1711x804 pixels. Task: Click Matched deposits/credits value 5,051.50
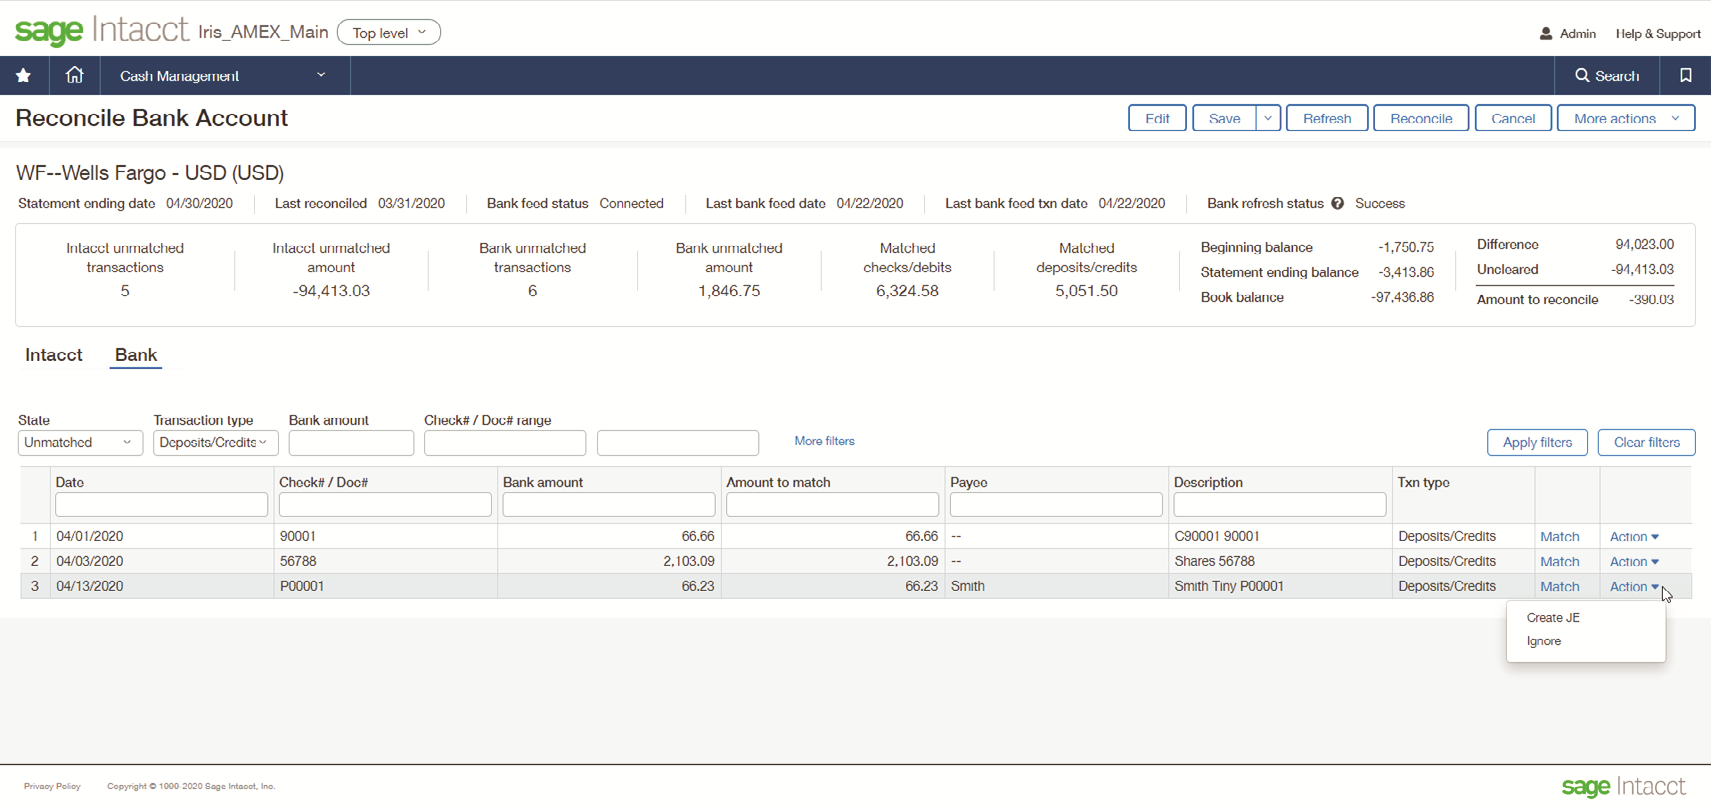click(x=1086, y=291)
